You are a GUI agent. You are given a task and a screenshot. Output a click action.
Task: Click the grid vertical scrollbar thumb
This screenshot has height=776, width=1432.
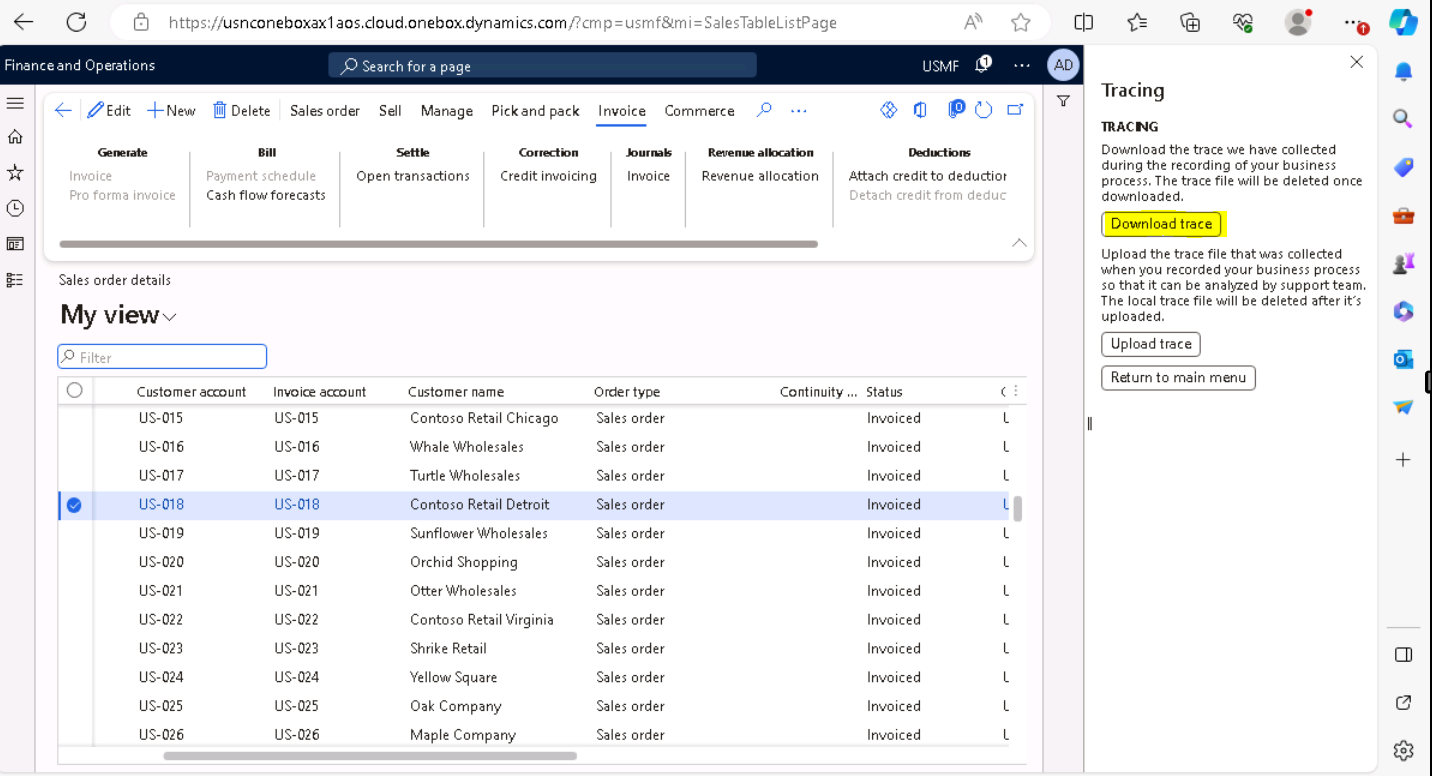coord(1018,509)
